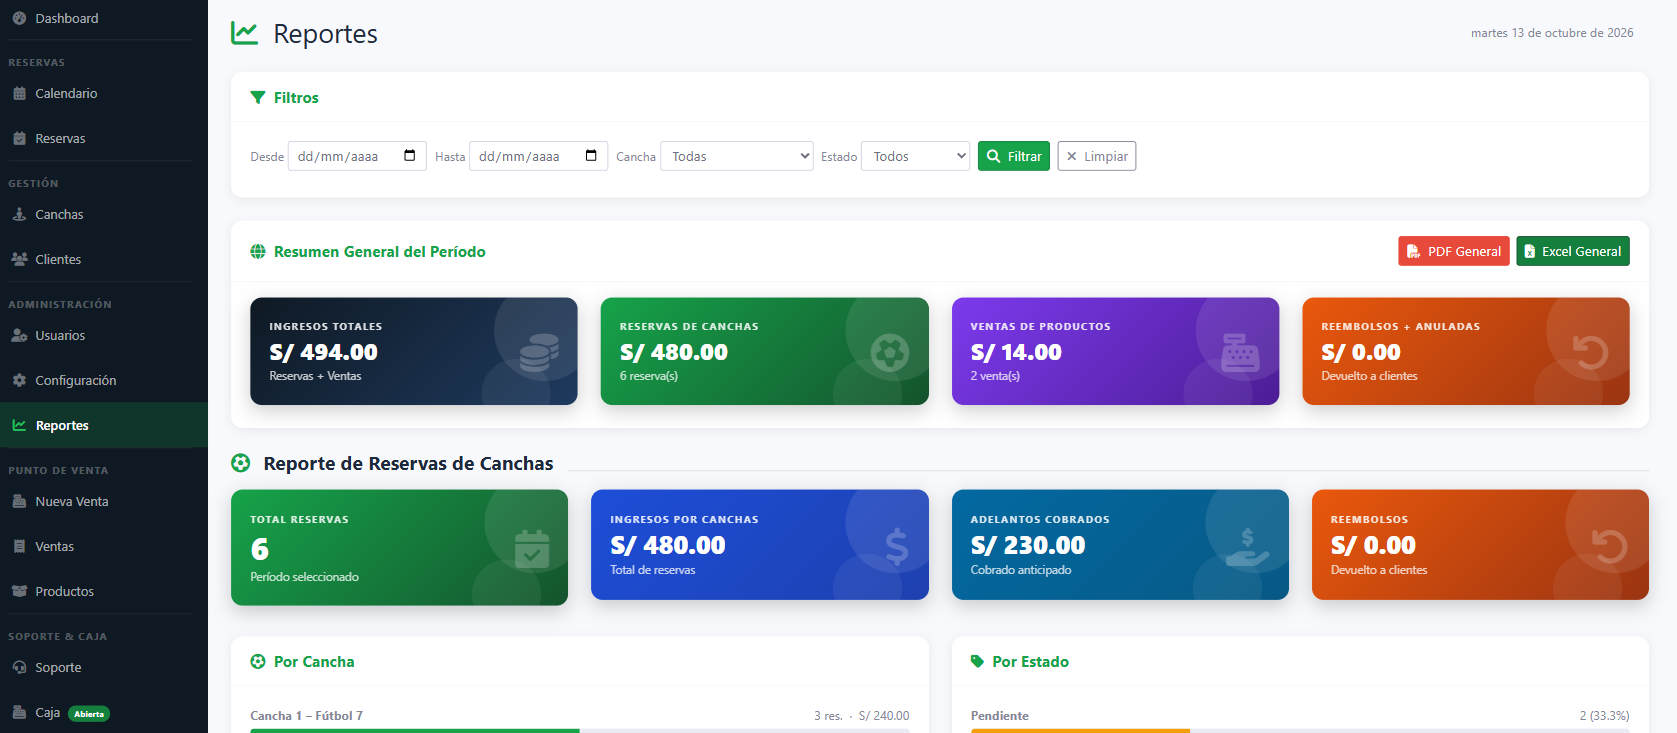Viewport: 1677px width, 733px height.
Task: Click the S/ 230.00 Adelantos Cobrados value
Action: (1028, 545)
